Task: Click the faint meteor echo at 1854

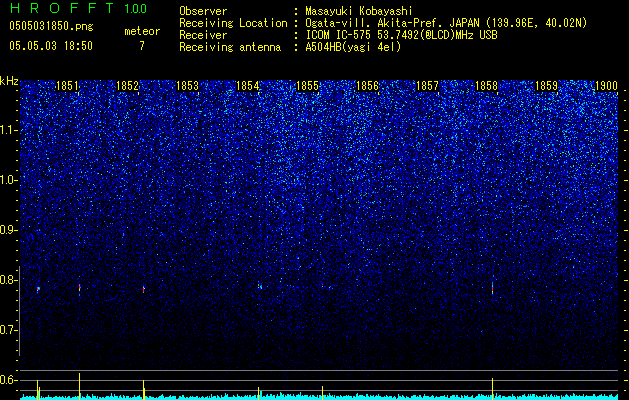Action: pos(260,286)
